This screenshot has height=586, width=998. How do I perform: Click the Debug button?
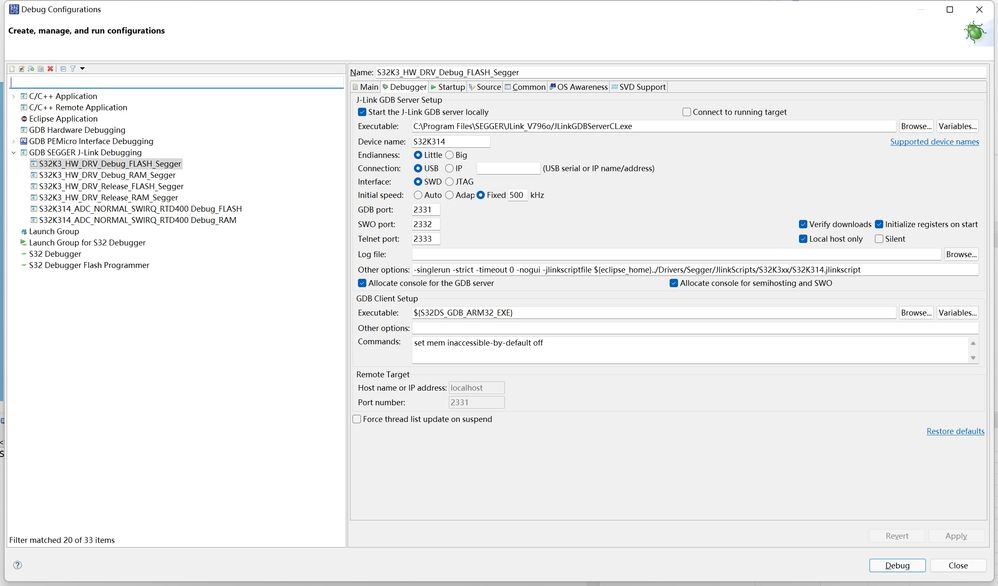click(x=897, y=565)
